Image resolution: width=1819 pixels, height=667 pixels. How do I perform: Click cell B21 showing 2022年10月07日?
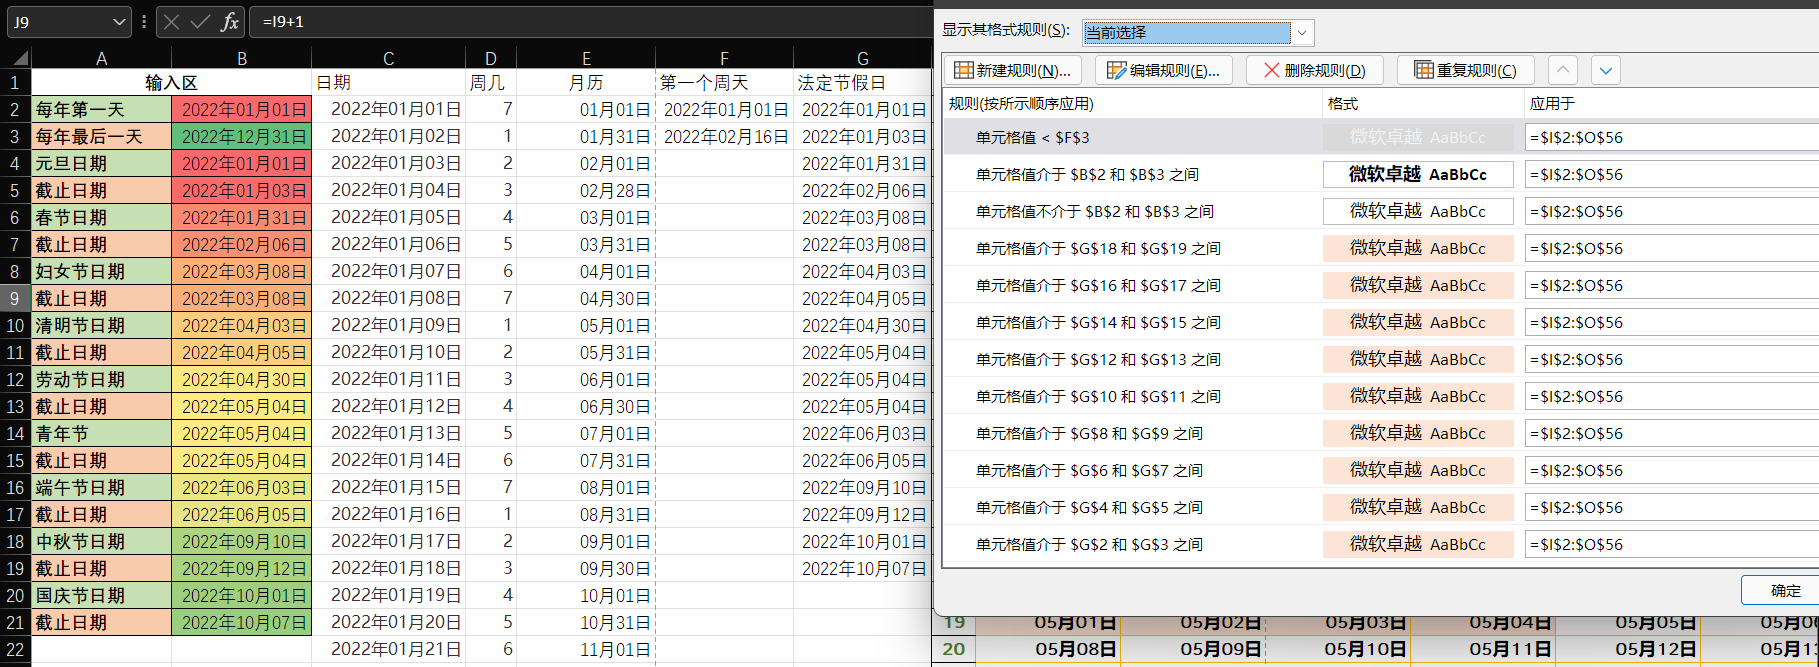(x=242, y=622)
